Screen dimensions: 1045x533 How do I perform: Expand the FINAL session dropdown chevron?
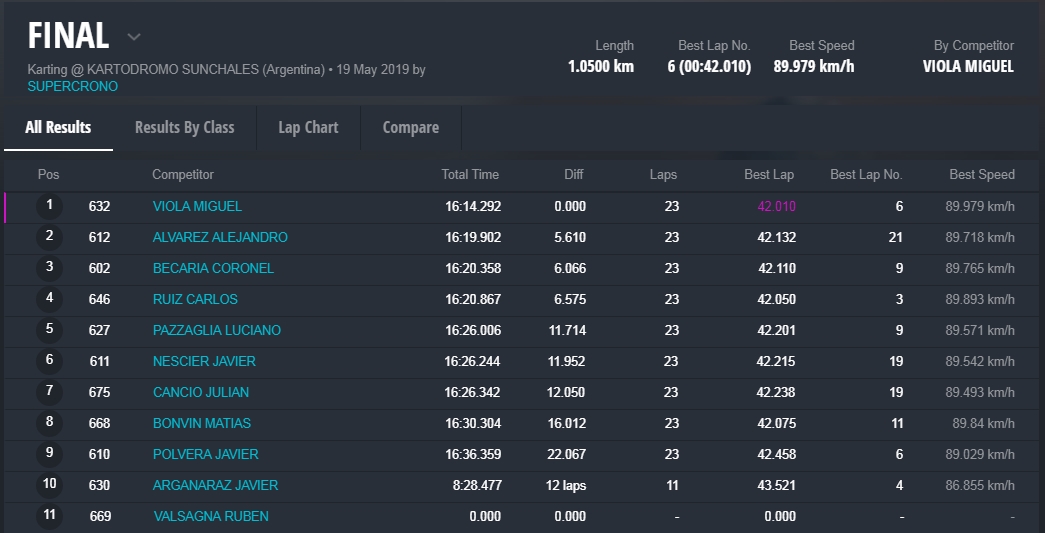click(134, 37)
